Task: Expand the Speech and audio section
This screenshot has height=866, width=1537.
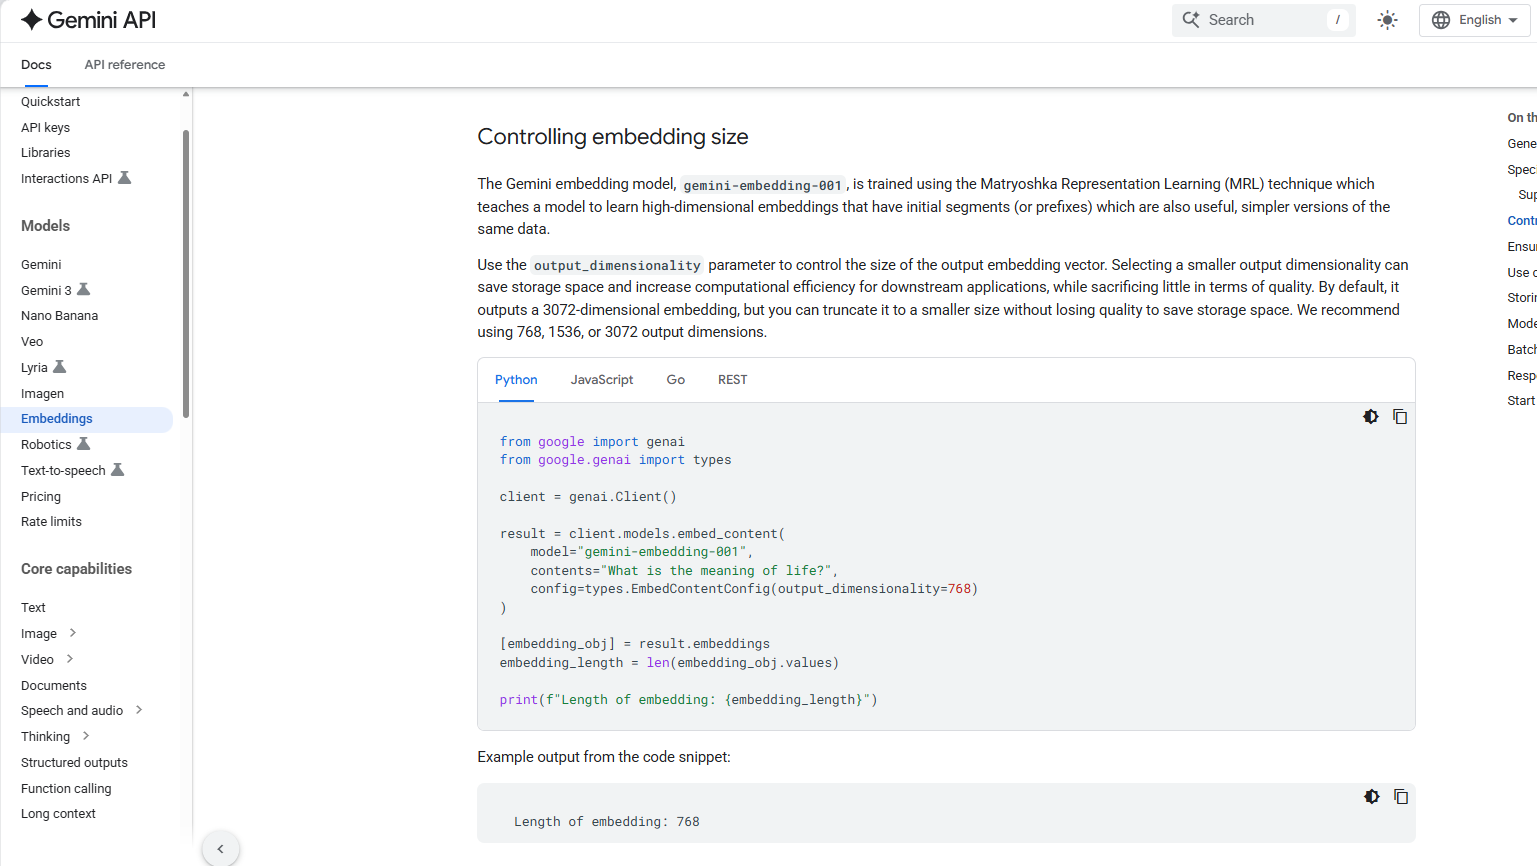Action: [139, 710]
